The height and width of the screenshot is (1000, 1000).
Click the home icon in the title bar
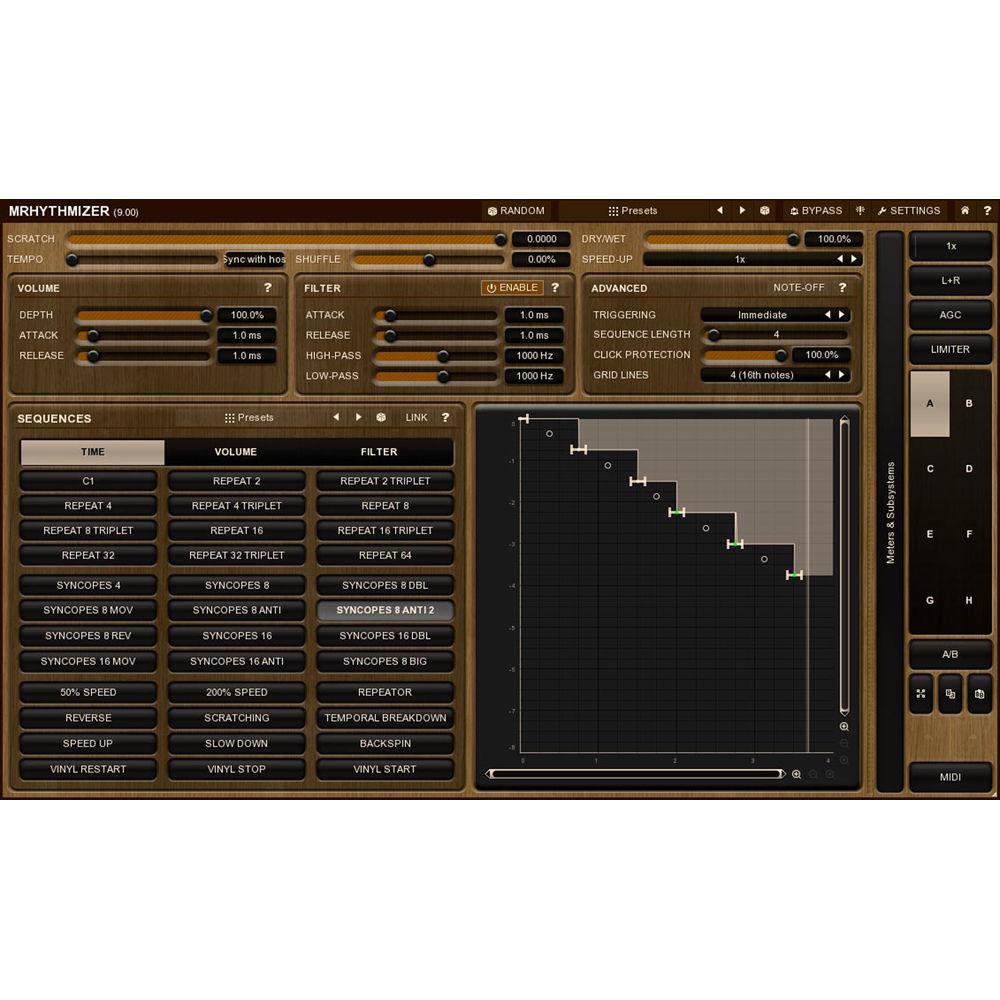pos(963,210)
